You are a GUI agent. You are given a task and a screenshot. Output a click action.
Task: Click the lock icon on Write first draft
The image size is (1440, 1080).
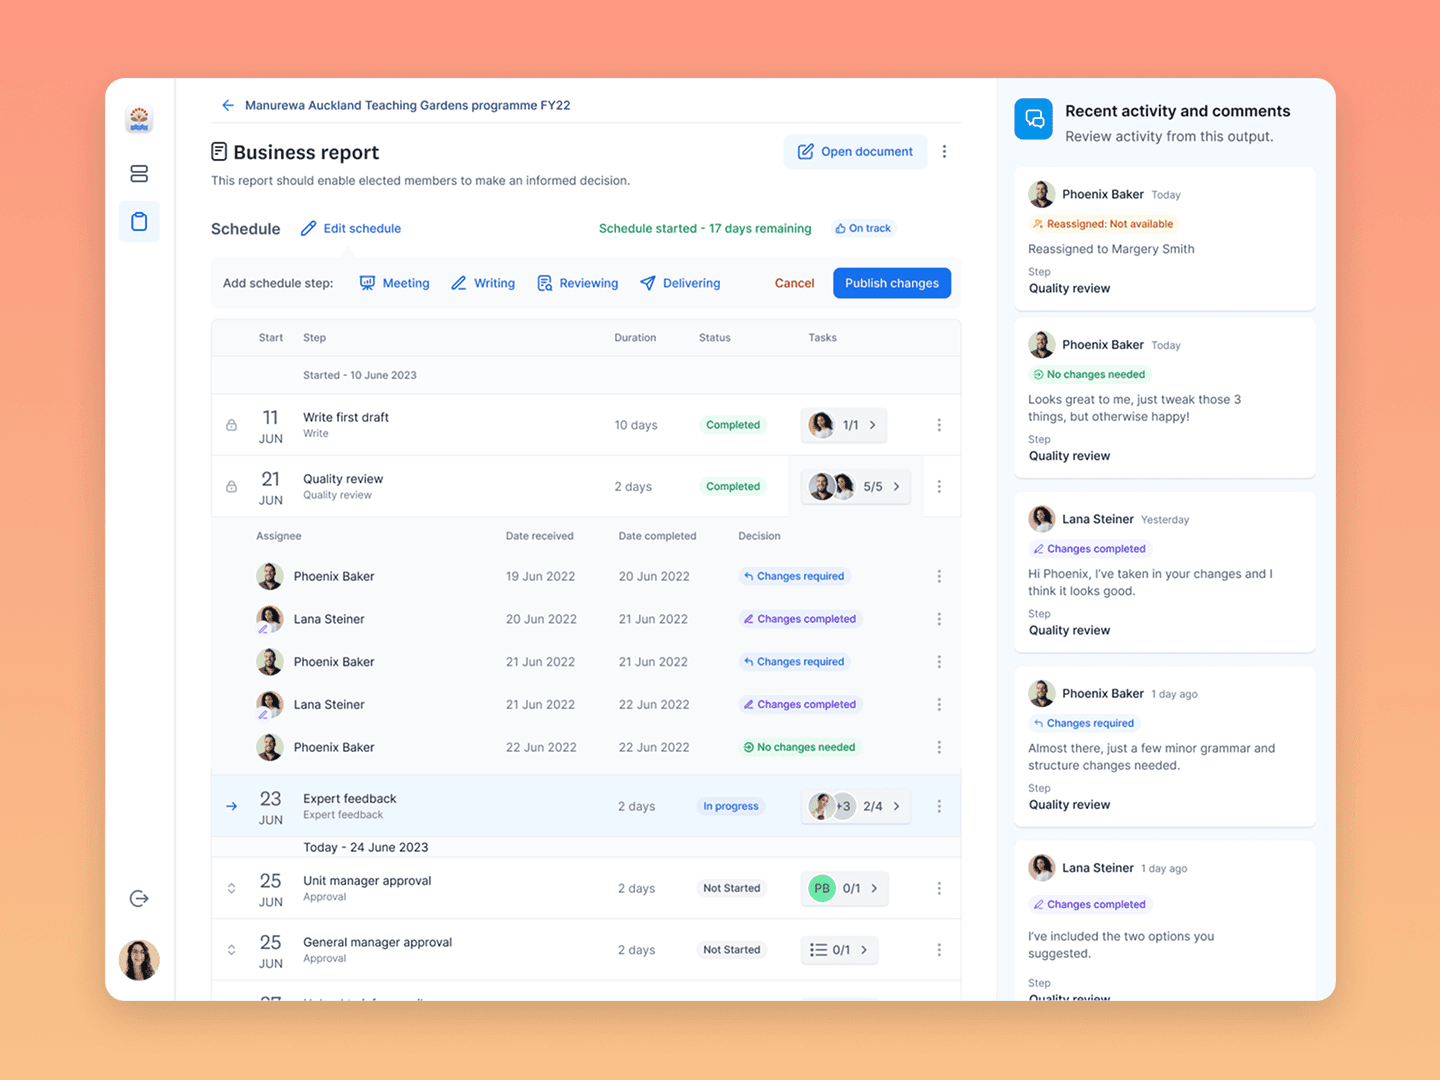[232, 425]
